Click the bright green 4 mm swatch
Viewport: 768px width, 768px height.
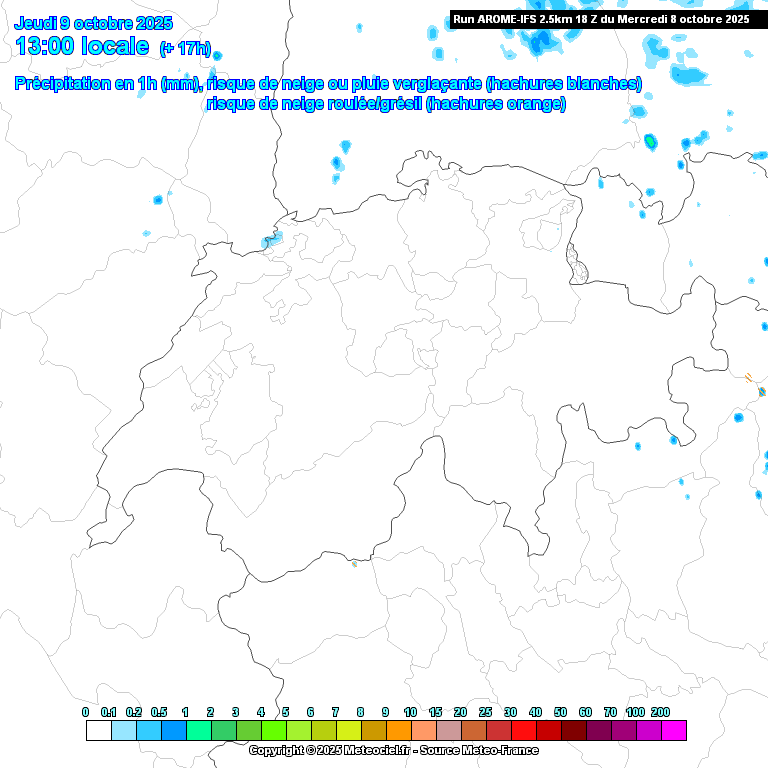click(273, 731)
